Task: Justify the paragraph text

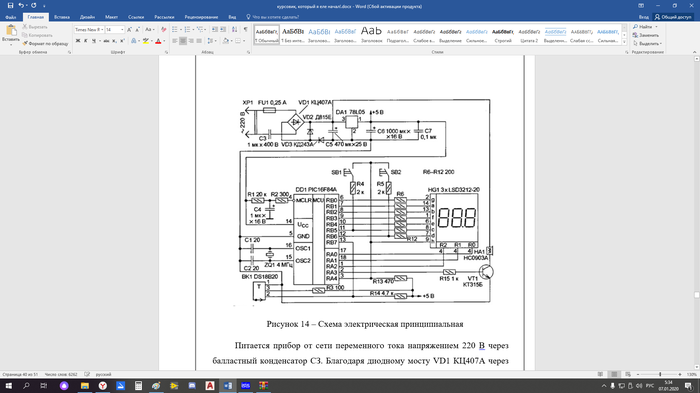Action: click(x=199, y=41)
